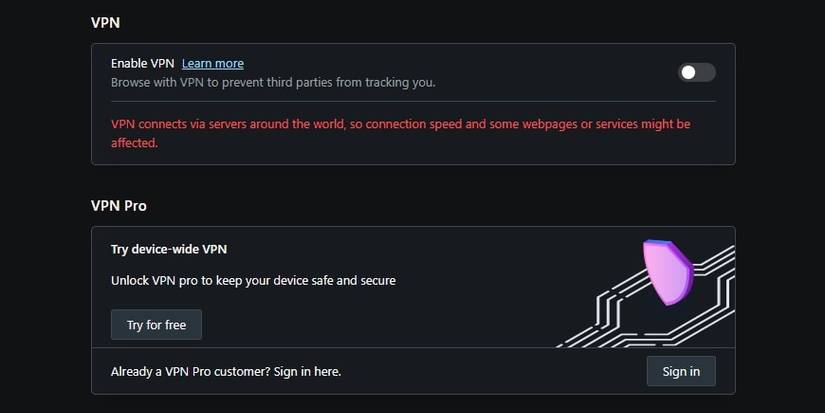
Task: Click the Browse with VPN description
Action: tap(273, 82)
